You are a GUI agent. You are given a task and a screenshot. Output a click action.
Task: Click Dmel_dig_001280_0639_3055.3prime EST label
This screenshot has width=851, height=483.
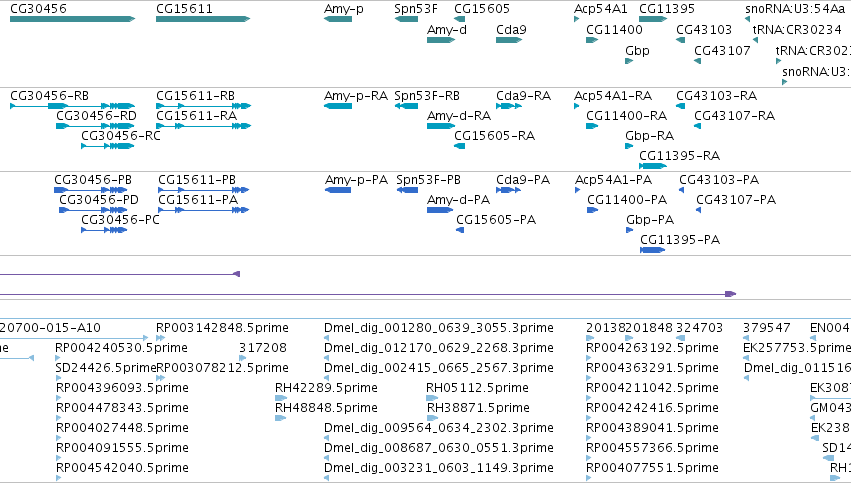(439, 328)
